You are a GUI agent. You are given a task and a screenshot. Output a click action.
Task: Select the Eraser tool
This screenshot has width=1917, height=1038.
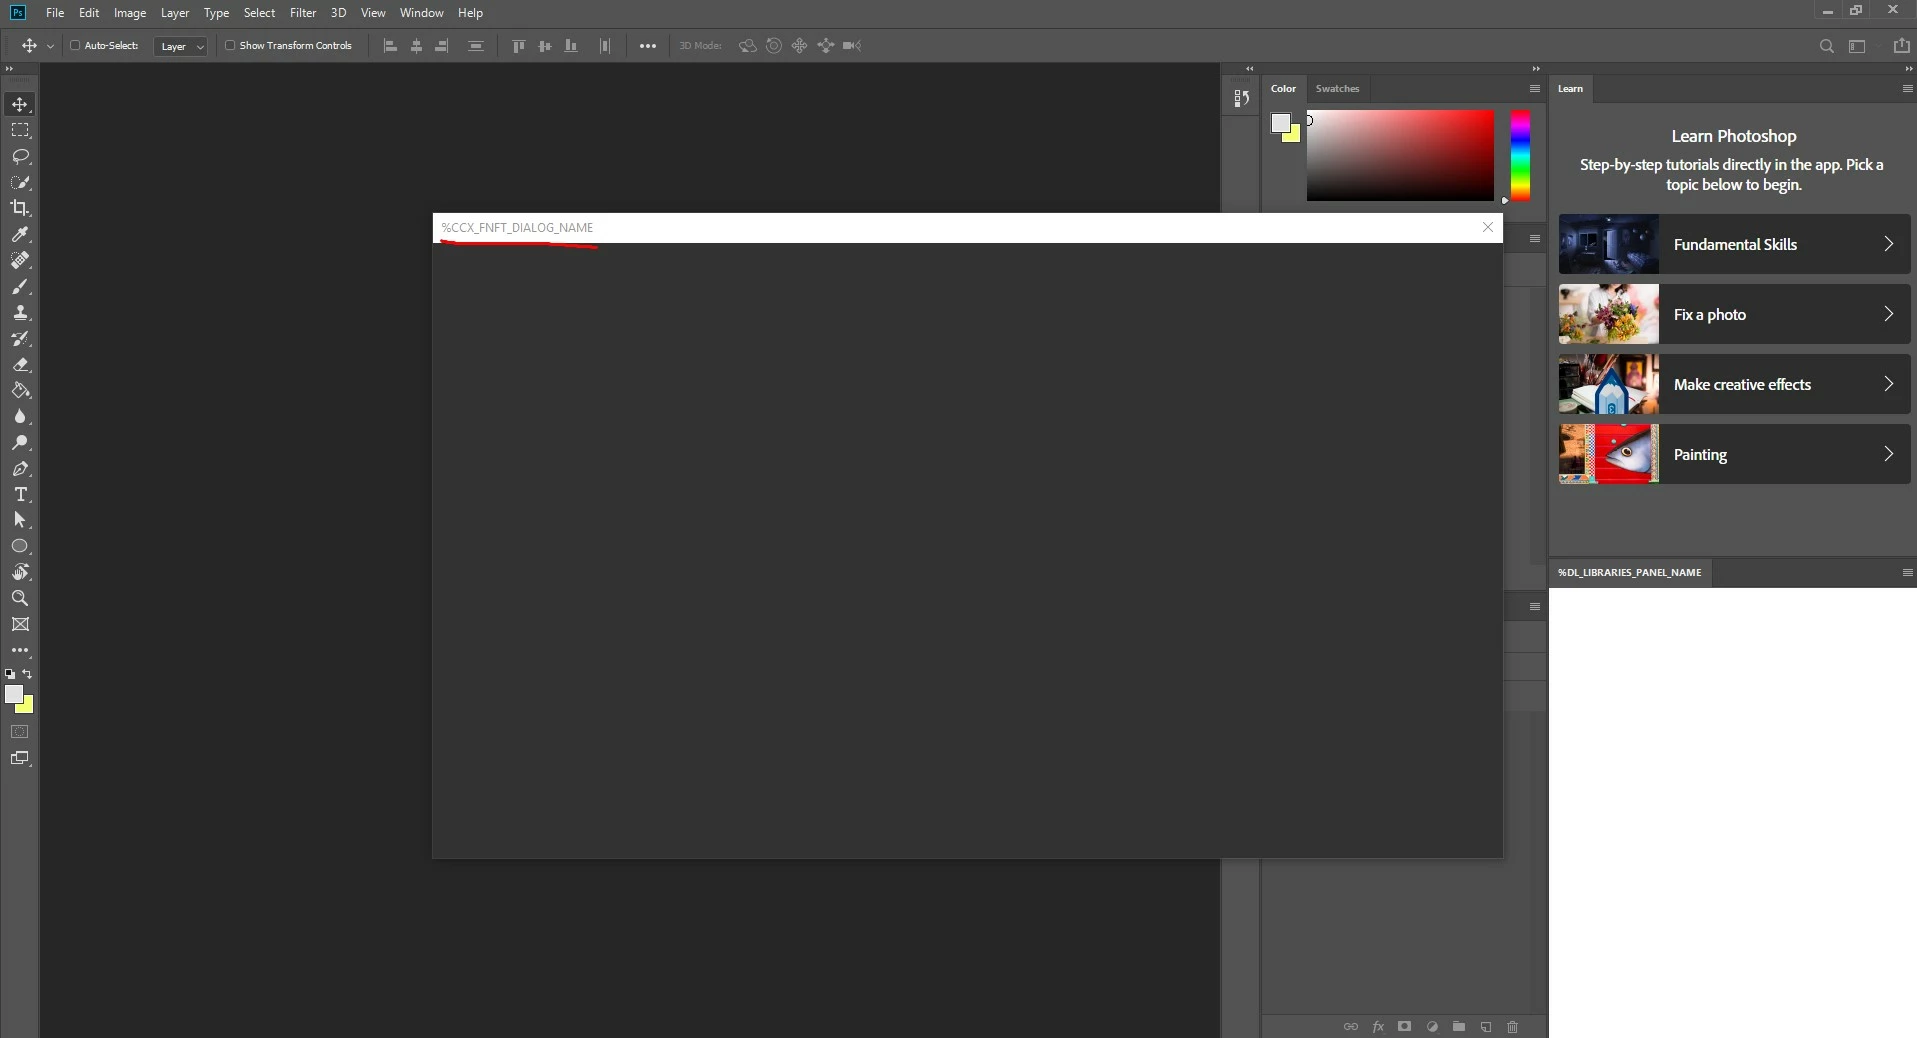click(x=20, y=365)
